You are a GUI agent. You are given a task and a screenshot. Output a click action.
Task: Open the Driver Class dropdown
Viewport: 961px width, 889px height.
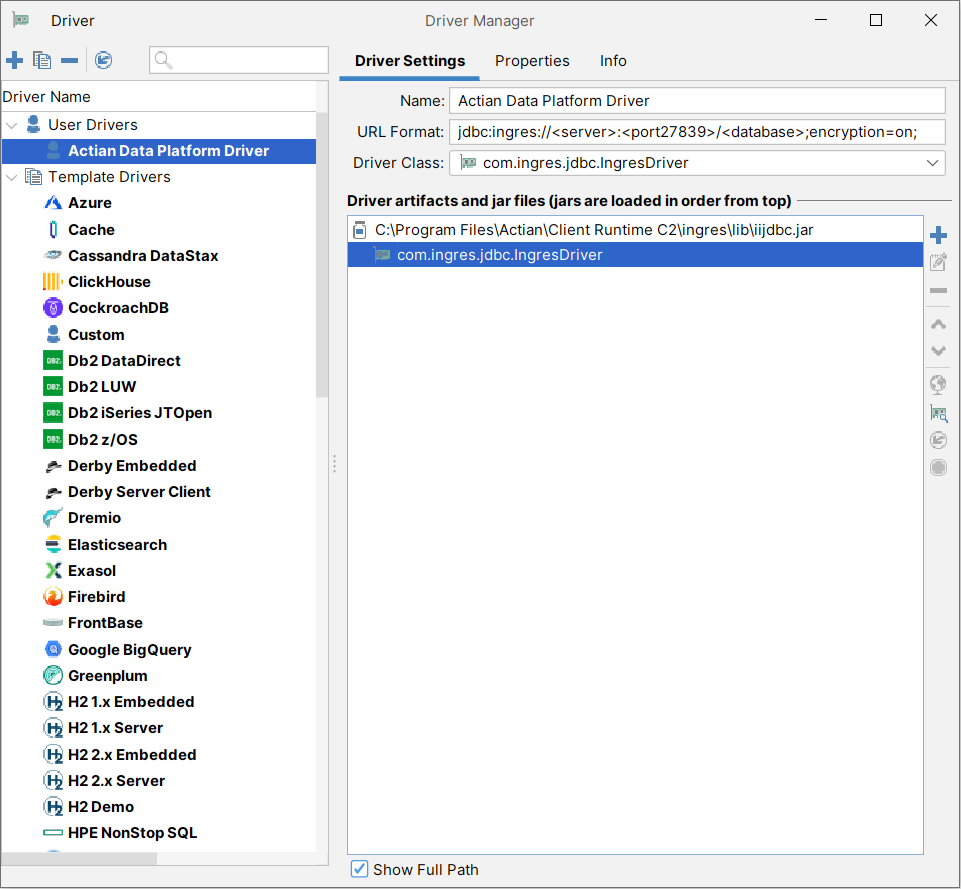(x=932, y=163)
